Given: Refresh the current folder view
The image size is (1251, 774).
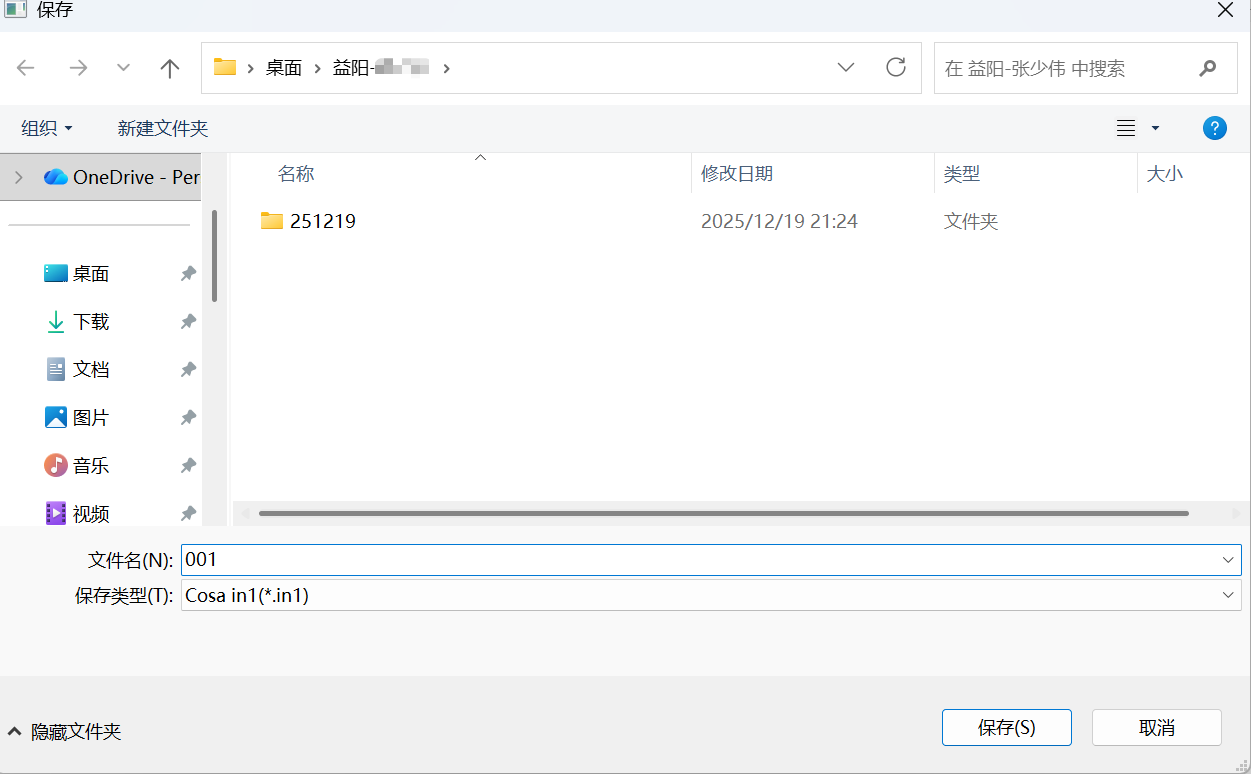Looking at the screenshot, I should 896,67.
